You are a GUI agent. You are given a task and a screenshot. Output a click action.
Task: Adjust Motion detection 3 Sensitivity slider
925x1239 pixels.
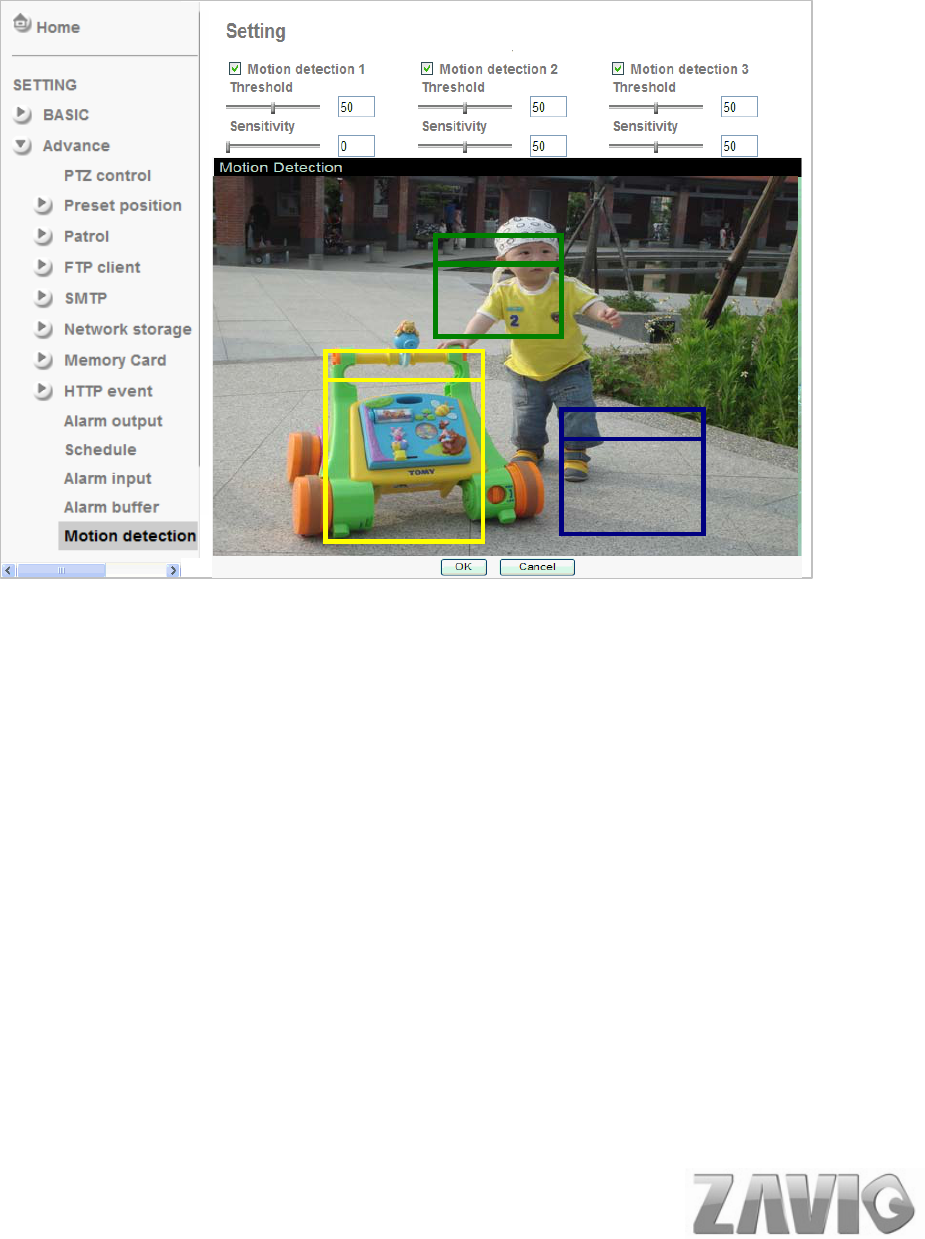656,146
